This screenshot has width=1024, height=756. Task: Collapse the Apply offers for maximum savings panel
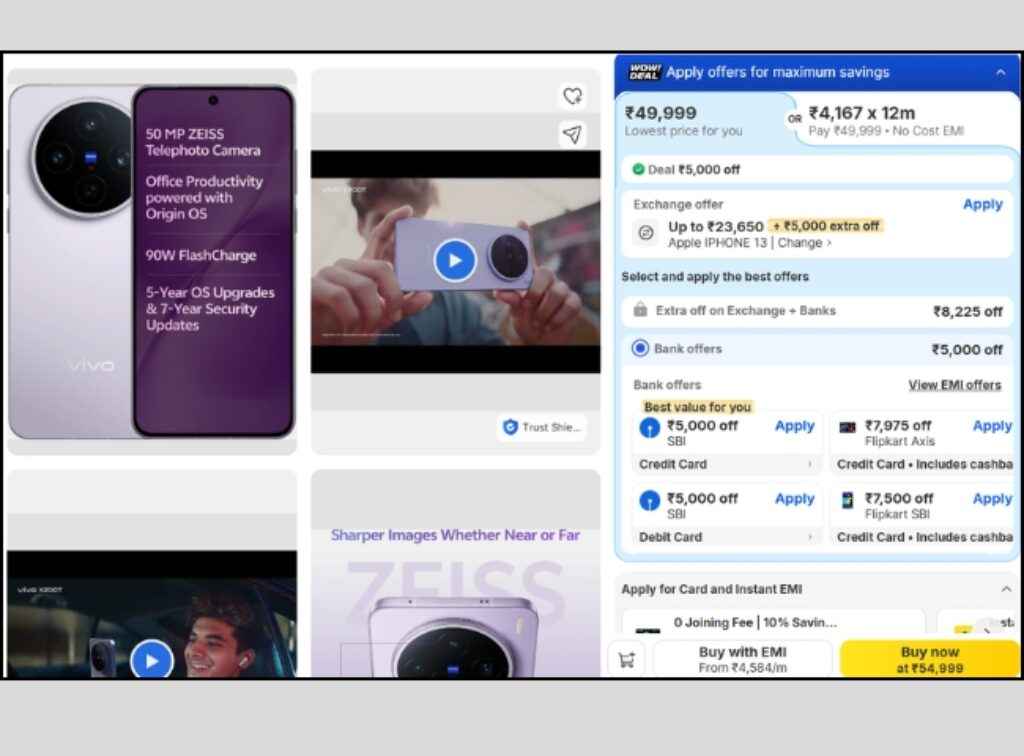[1000, 72]
